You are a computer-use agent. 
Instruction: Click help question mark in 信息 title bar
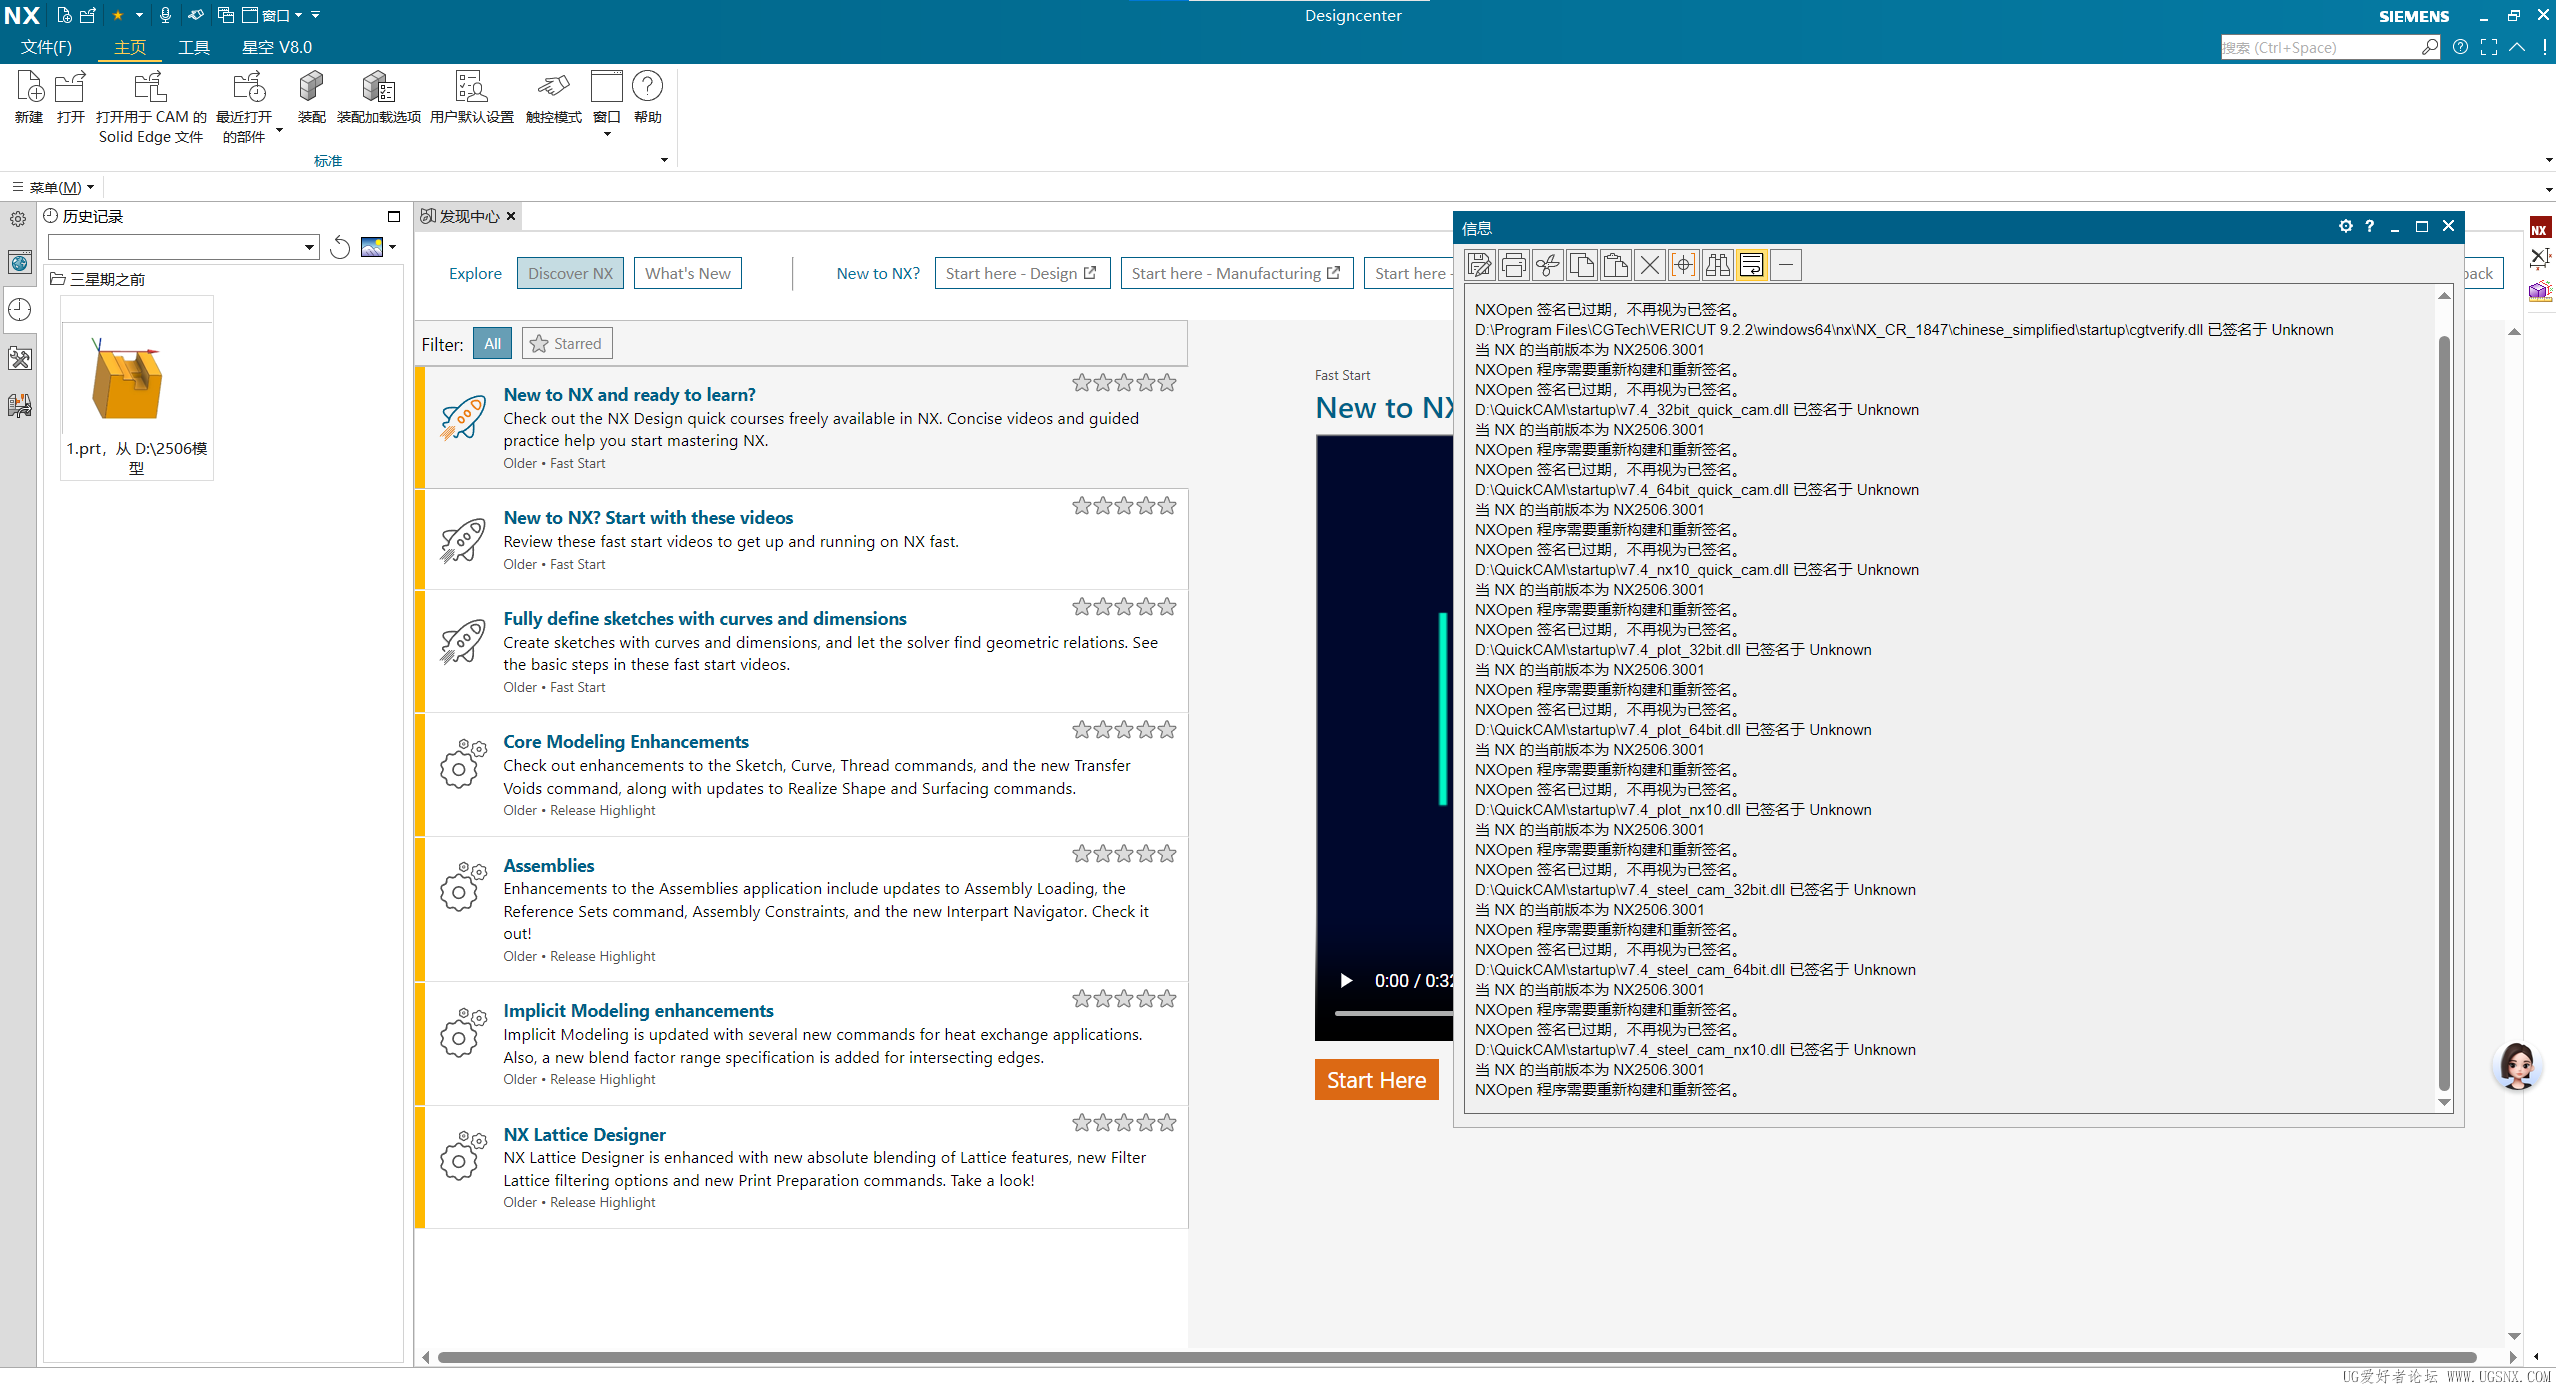2369,226
